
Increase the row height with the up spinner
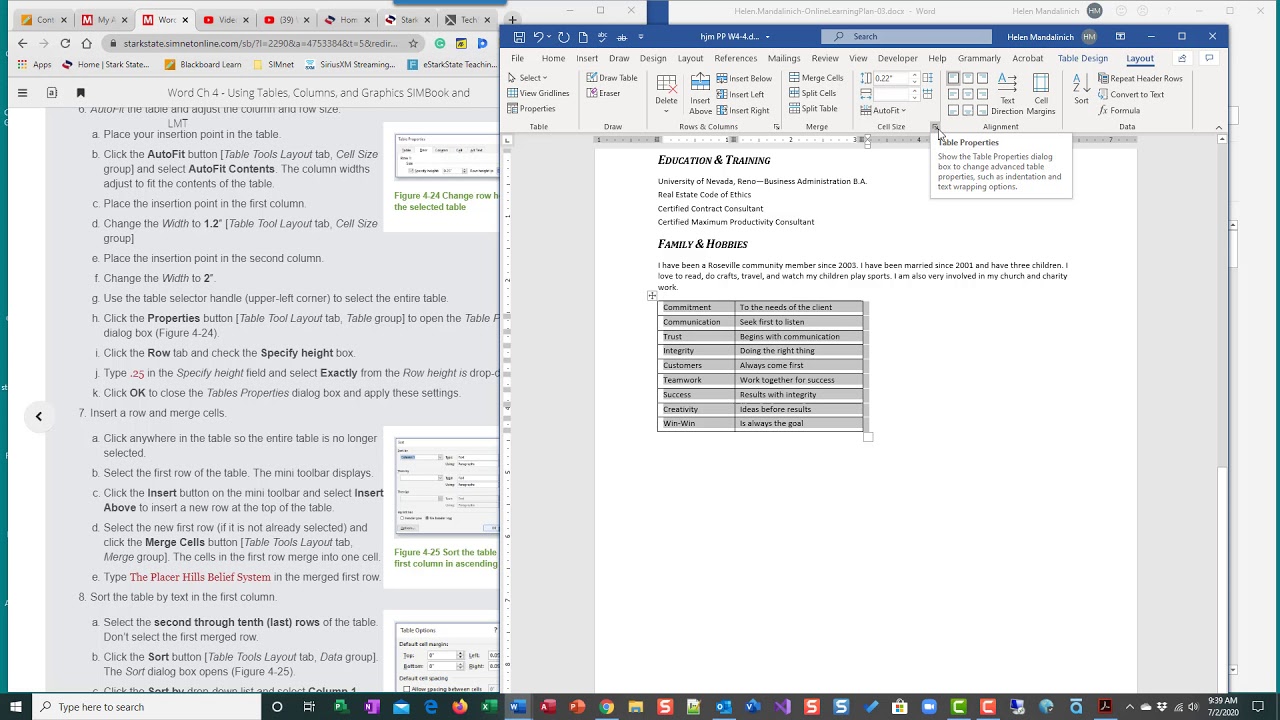pos(914,75)
